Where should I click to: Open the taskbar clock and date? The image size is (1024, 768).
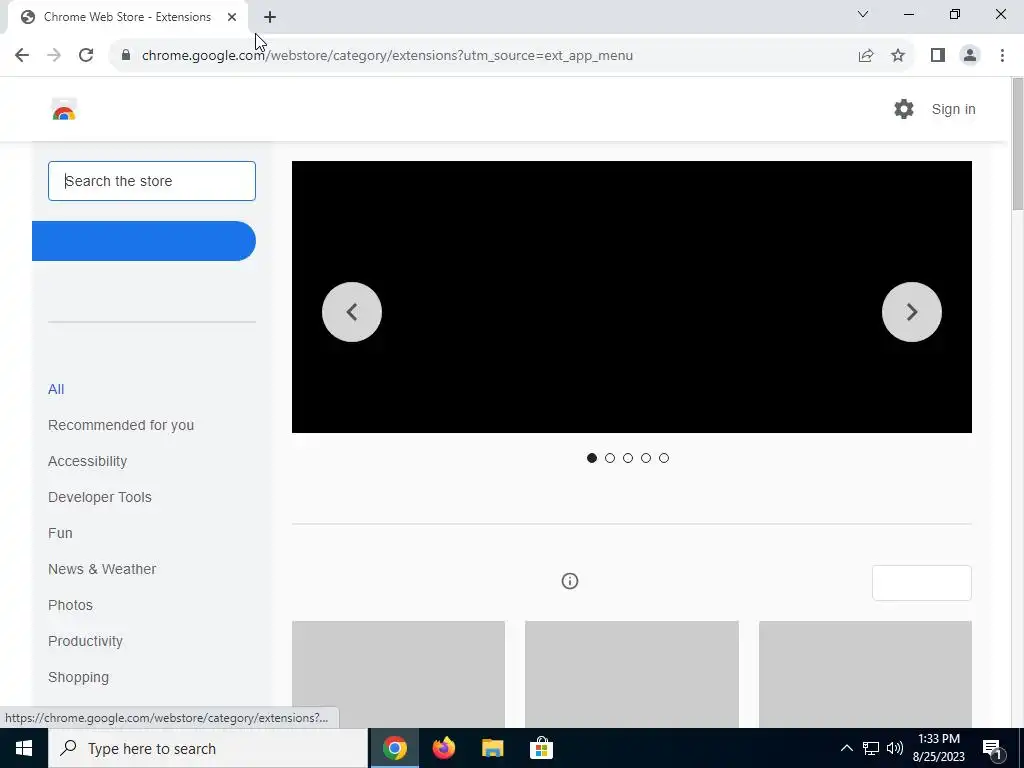[938, 748]
